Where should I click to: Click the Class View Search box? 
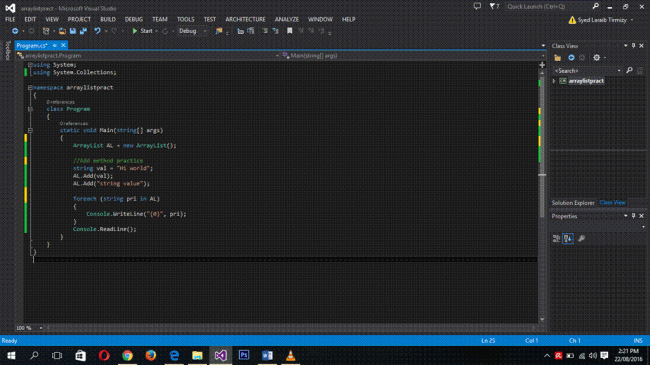click(587, 71)
